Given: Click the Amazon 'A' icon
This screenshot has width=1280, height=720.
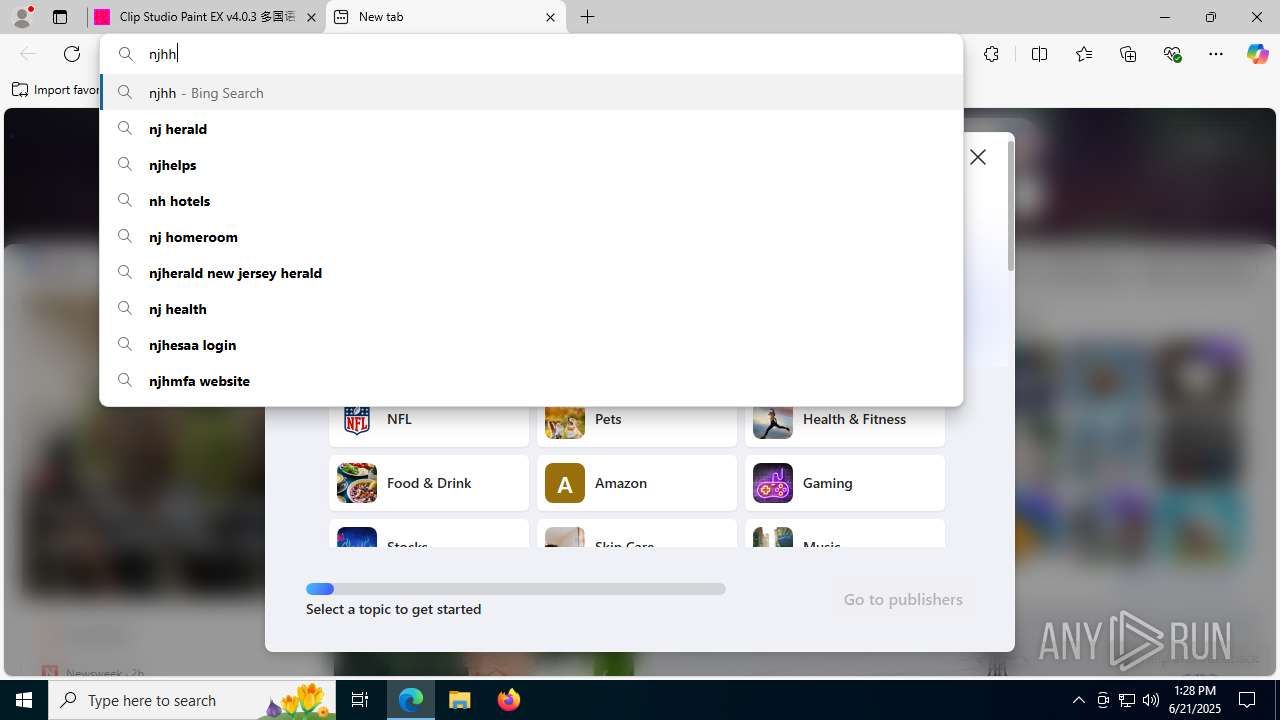Looking at the screenshot, I should pyautogui.click(x=565, y=483).
